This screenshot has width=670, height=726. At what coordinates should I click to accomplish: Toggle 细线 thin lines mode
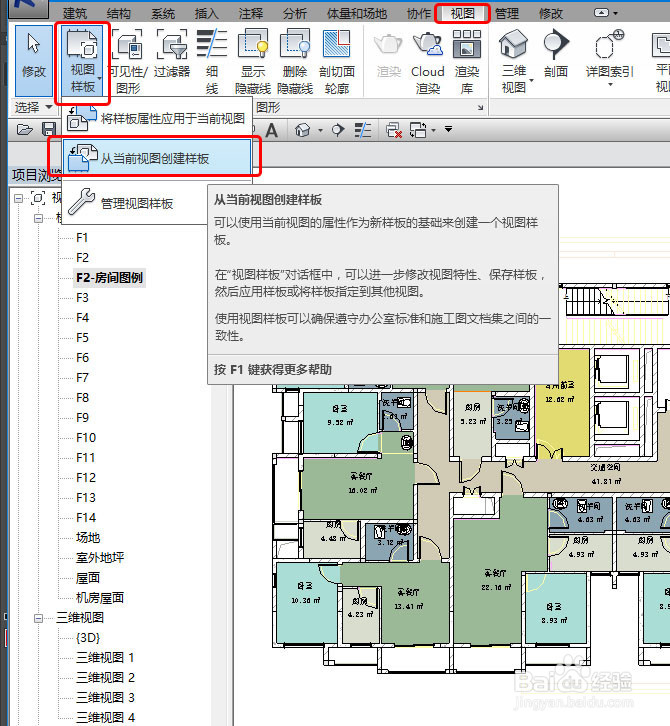(x=212, y=61)
